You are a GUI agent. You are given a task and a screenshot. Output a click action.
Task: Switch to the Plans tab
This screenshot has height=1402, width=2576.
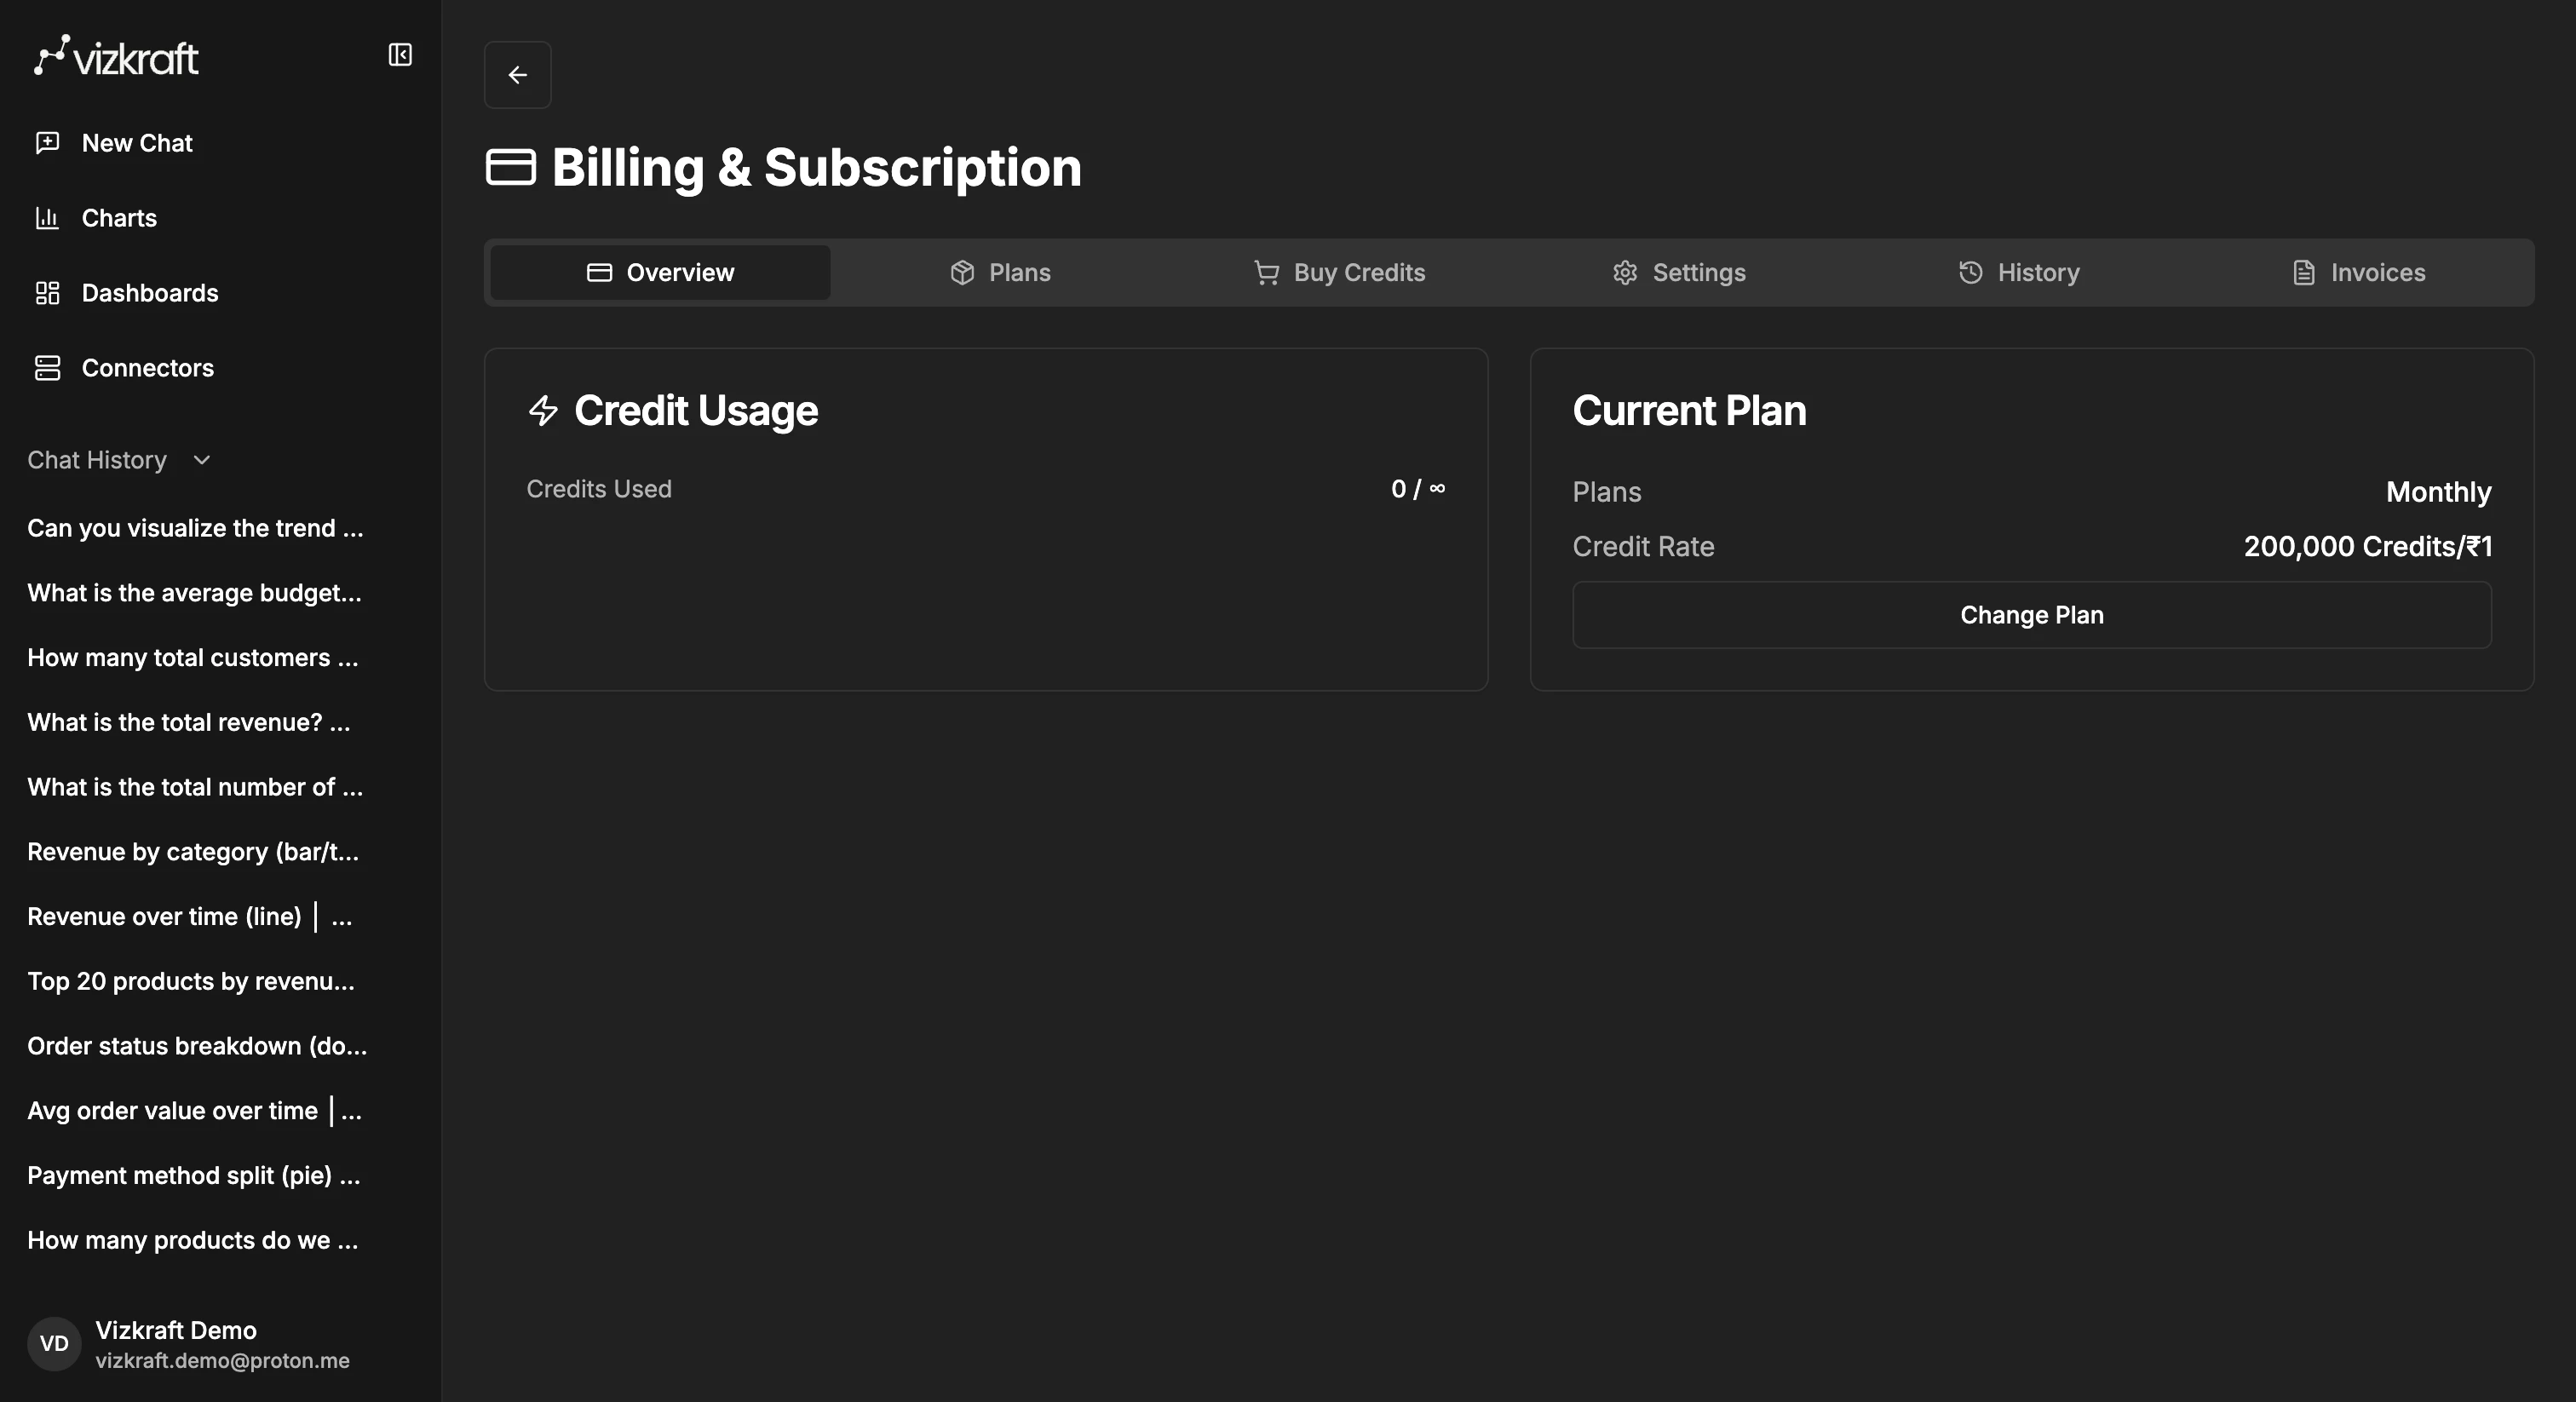(999, 272)
